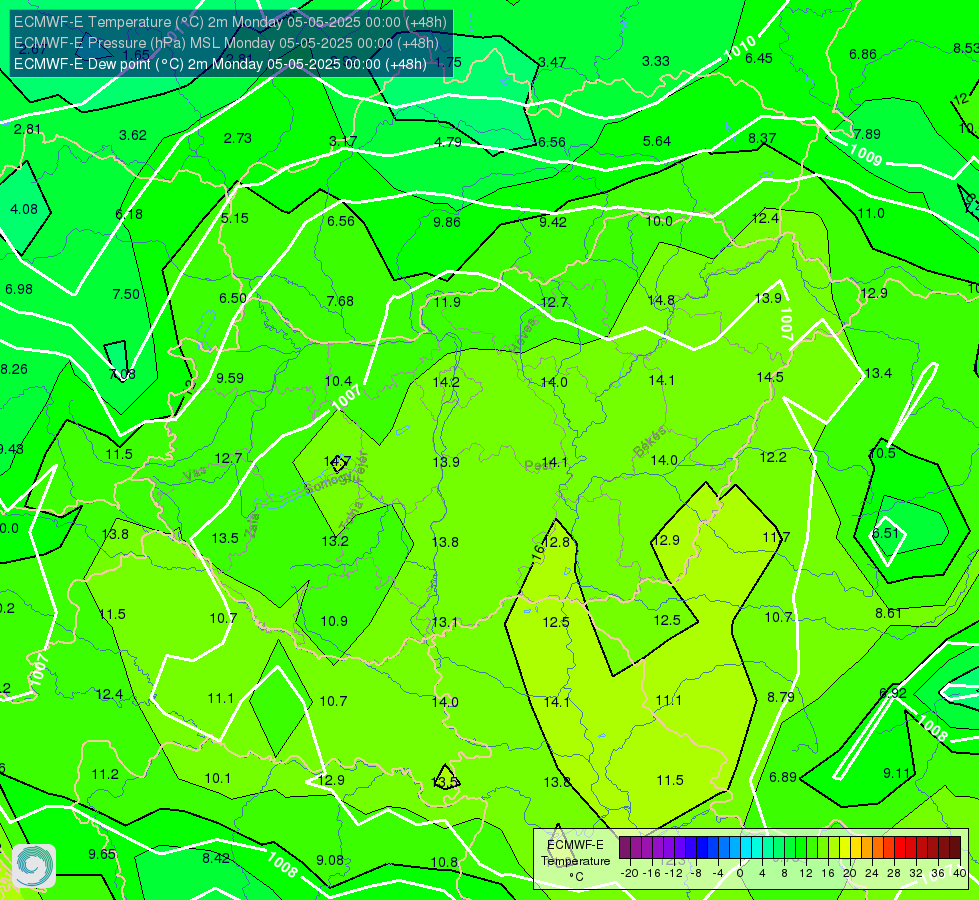Click the 8.26 temperature value
Image resolution: width=979 pixels, height=900 pixels.
tap(14, 369)
